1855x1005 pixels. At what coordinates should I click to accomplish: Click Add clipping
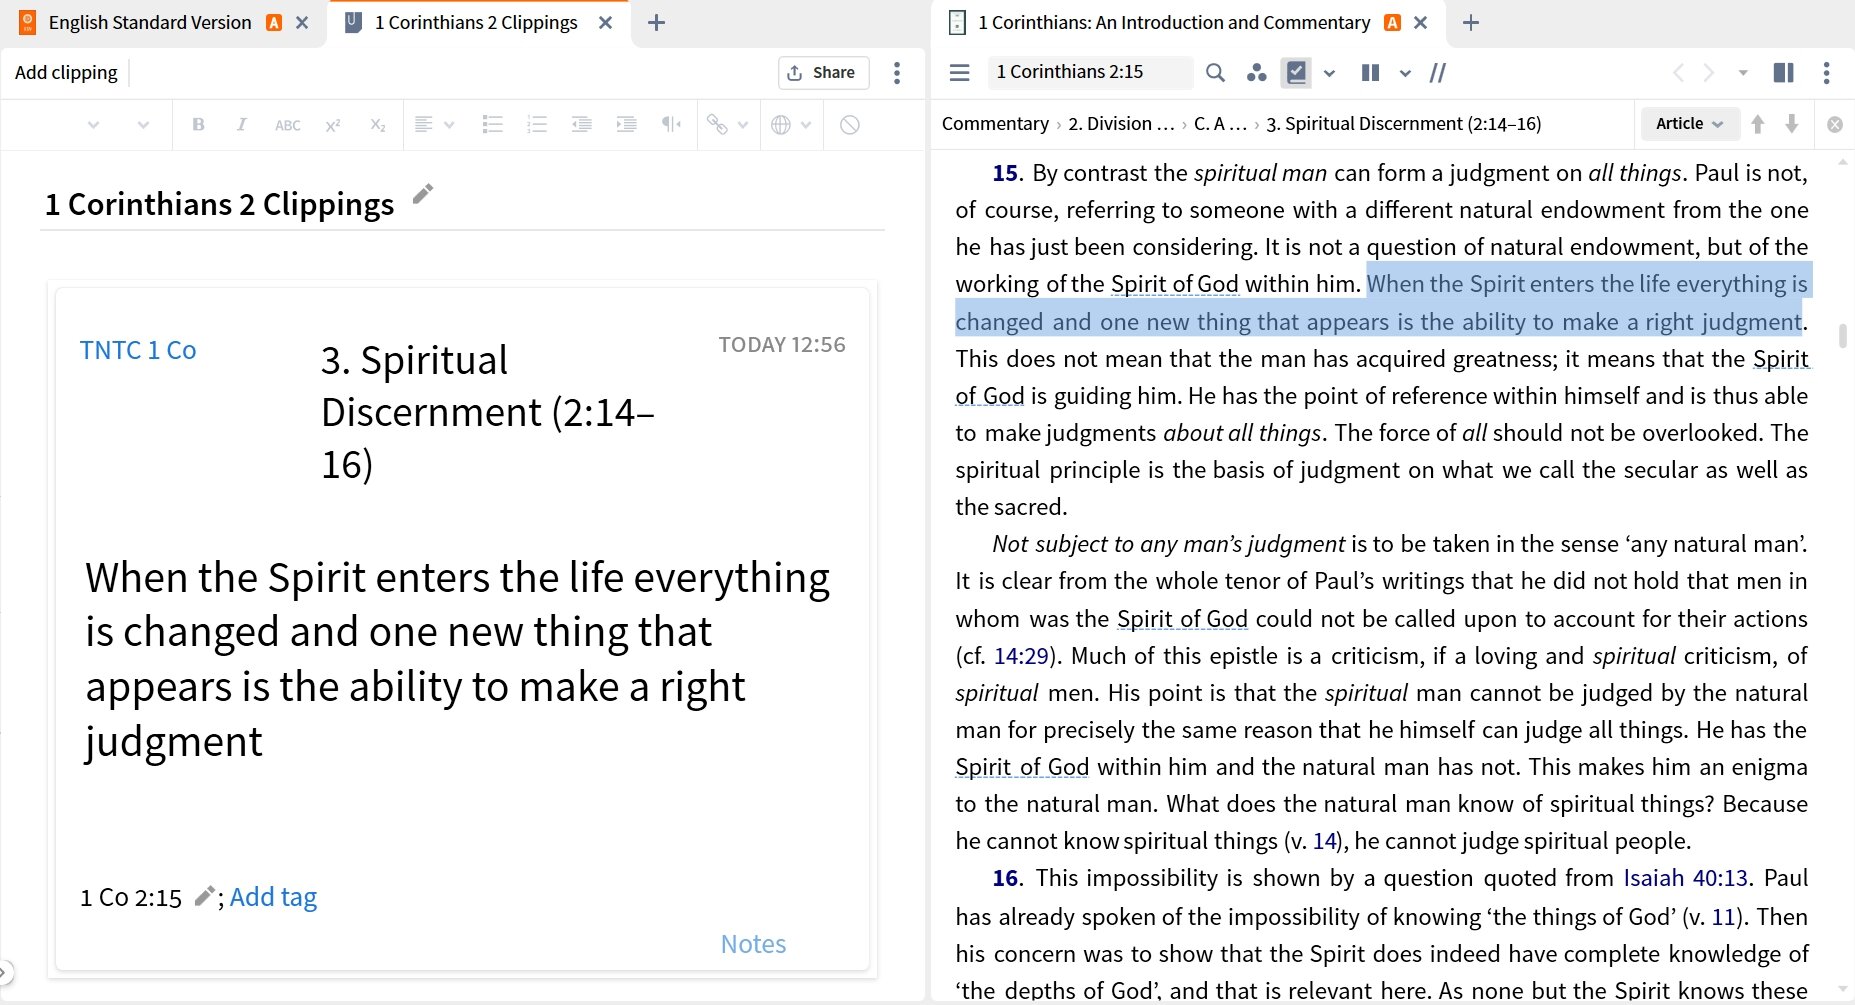point(66,72)
